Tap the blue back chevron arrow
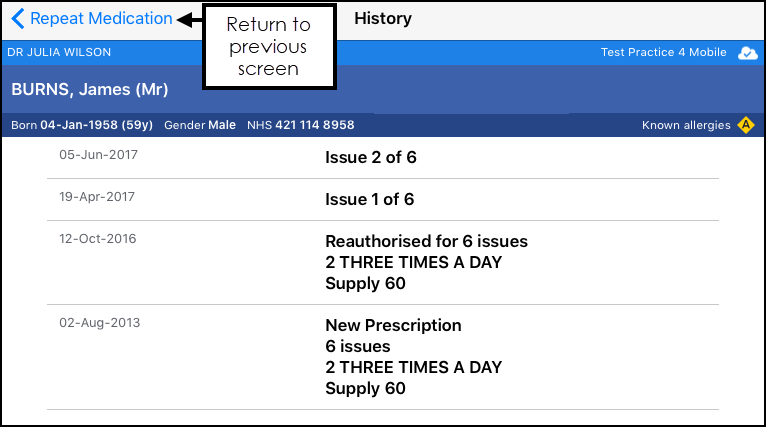Screen dimensions: 766x427 pyautogui.click(x=18, y=19)
